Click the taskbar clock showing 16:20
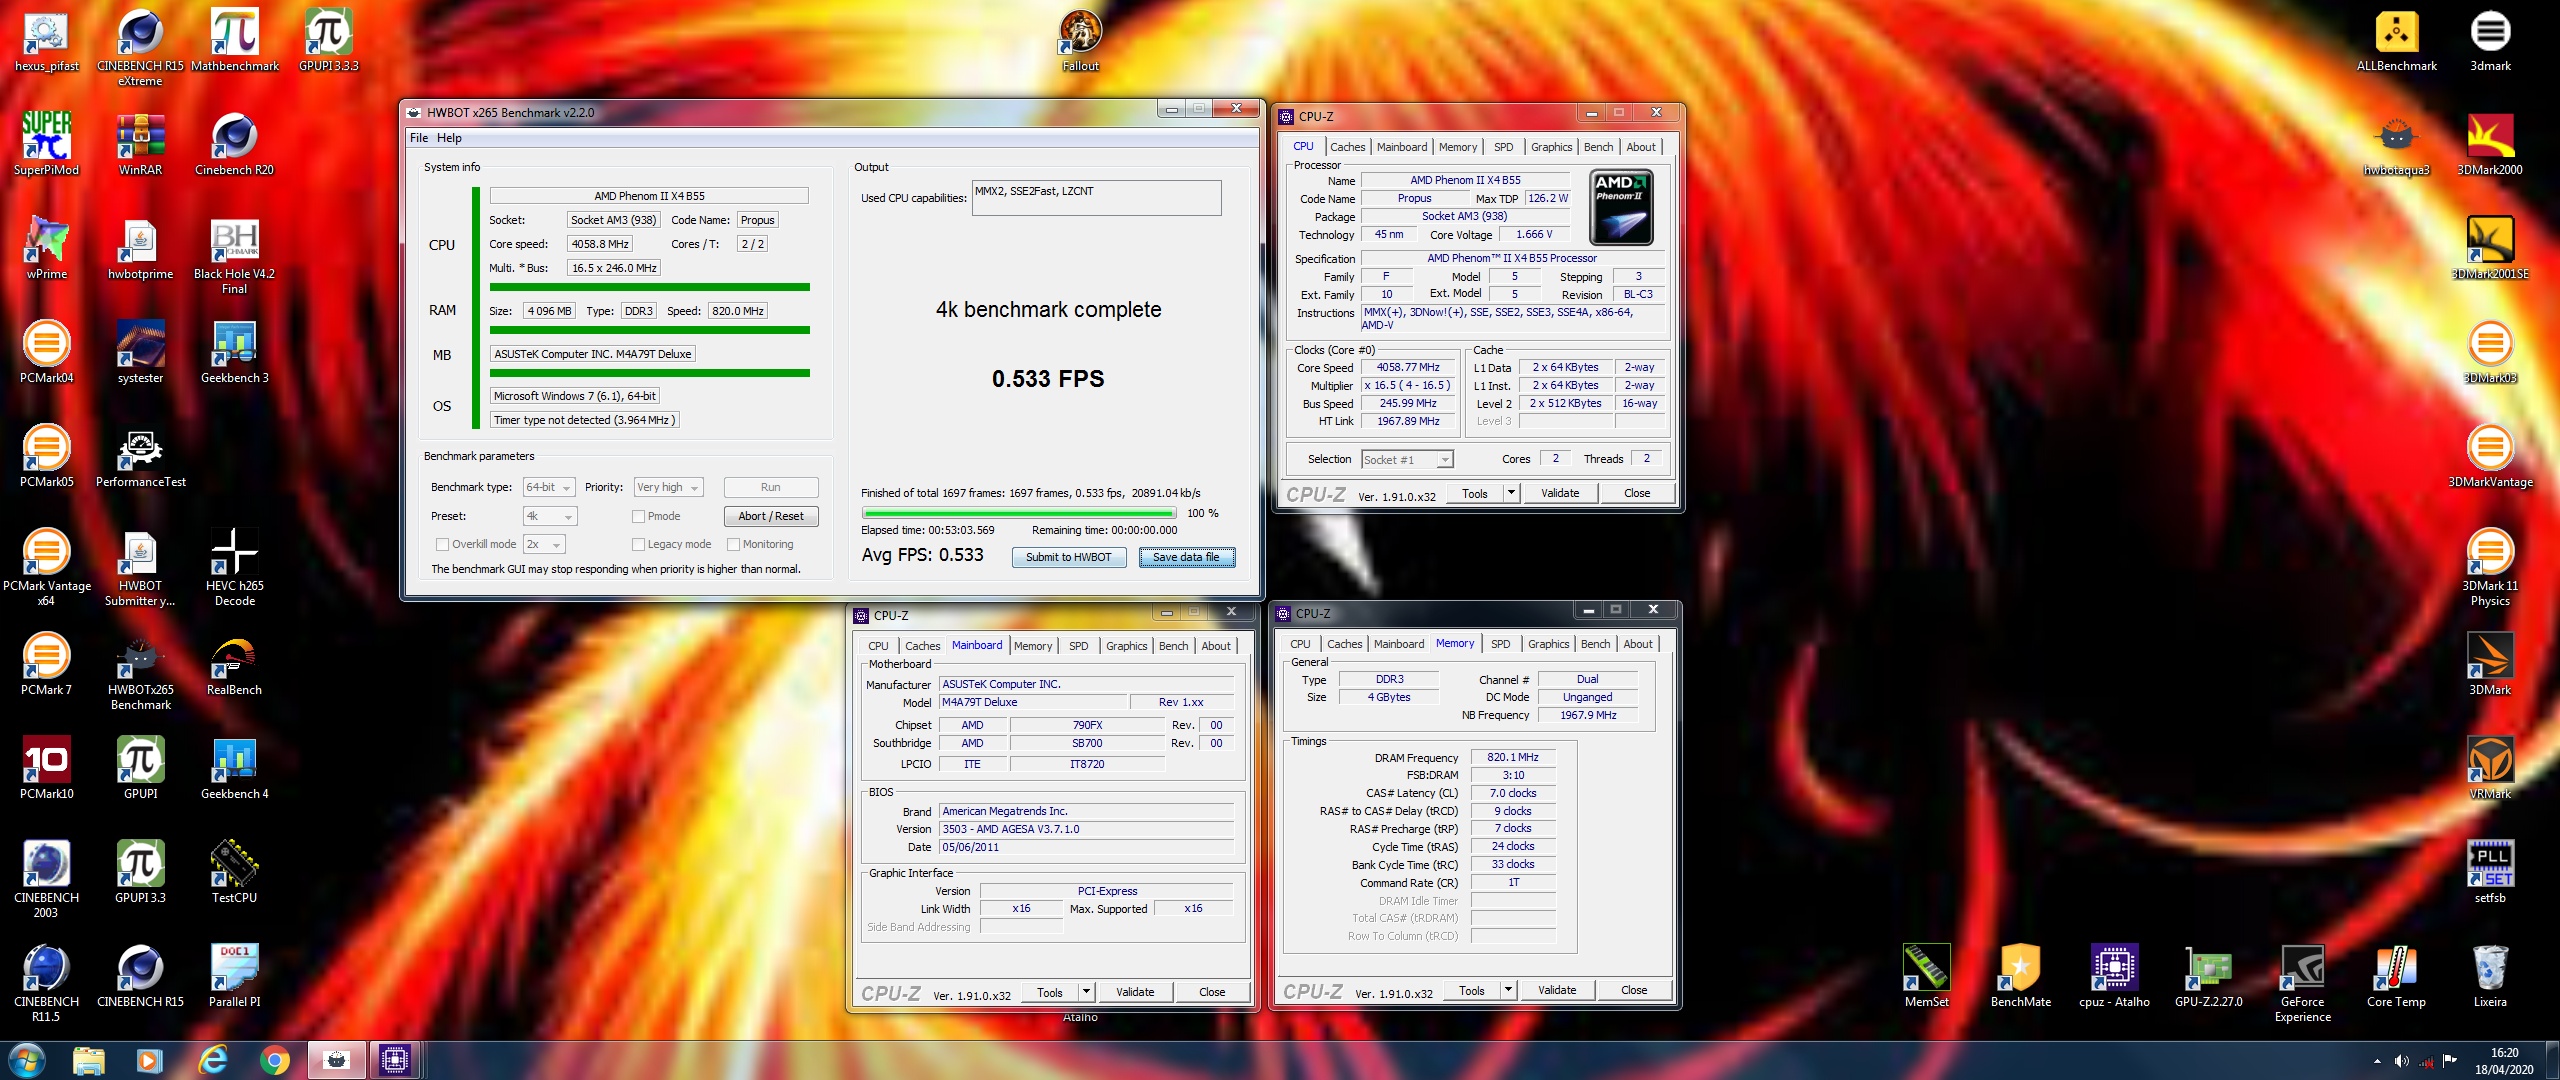Image resolution: width=2560 pixels, height=1080 pixels. coord(2504,1061)
